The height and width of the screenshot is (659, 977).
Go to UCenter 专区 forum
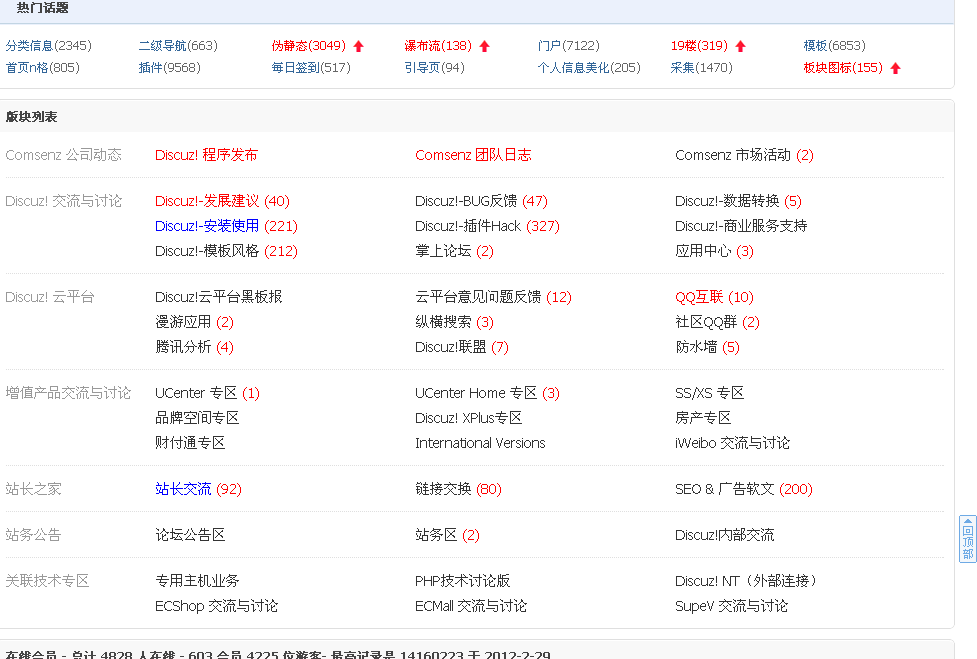(x=196, y=392)
